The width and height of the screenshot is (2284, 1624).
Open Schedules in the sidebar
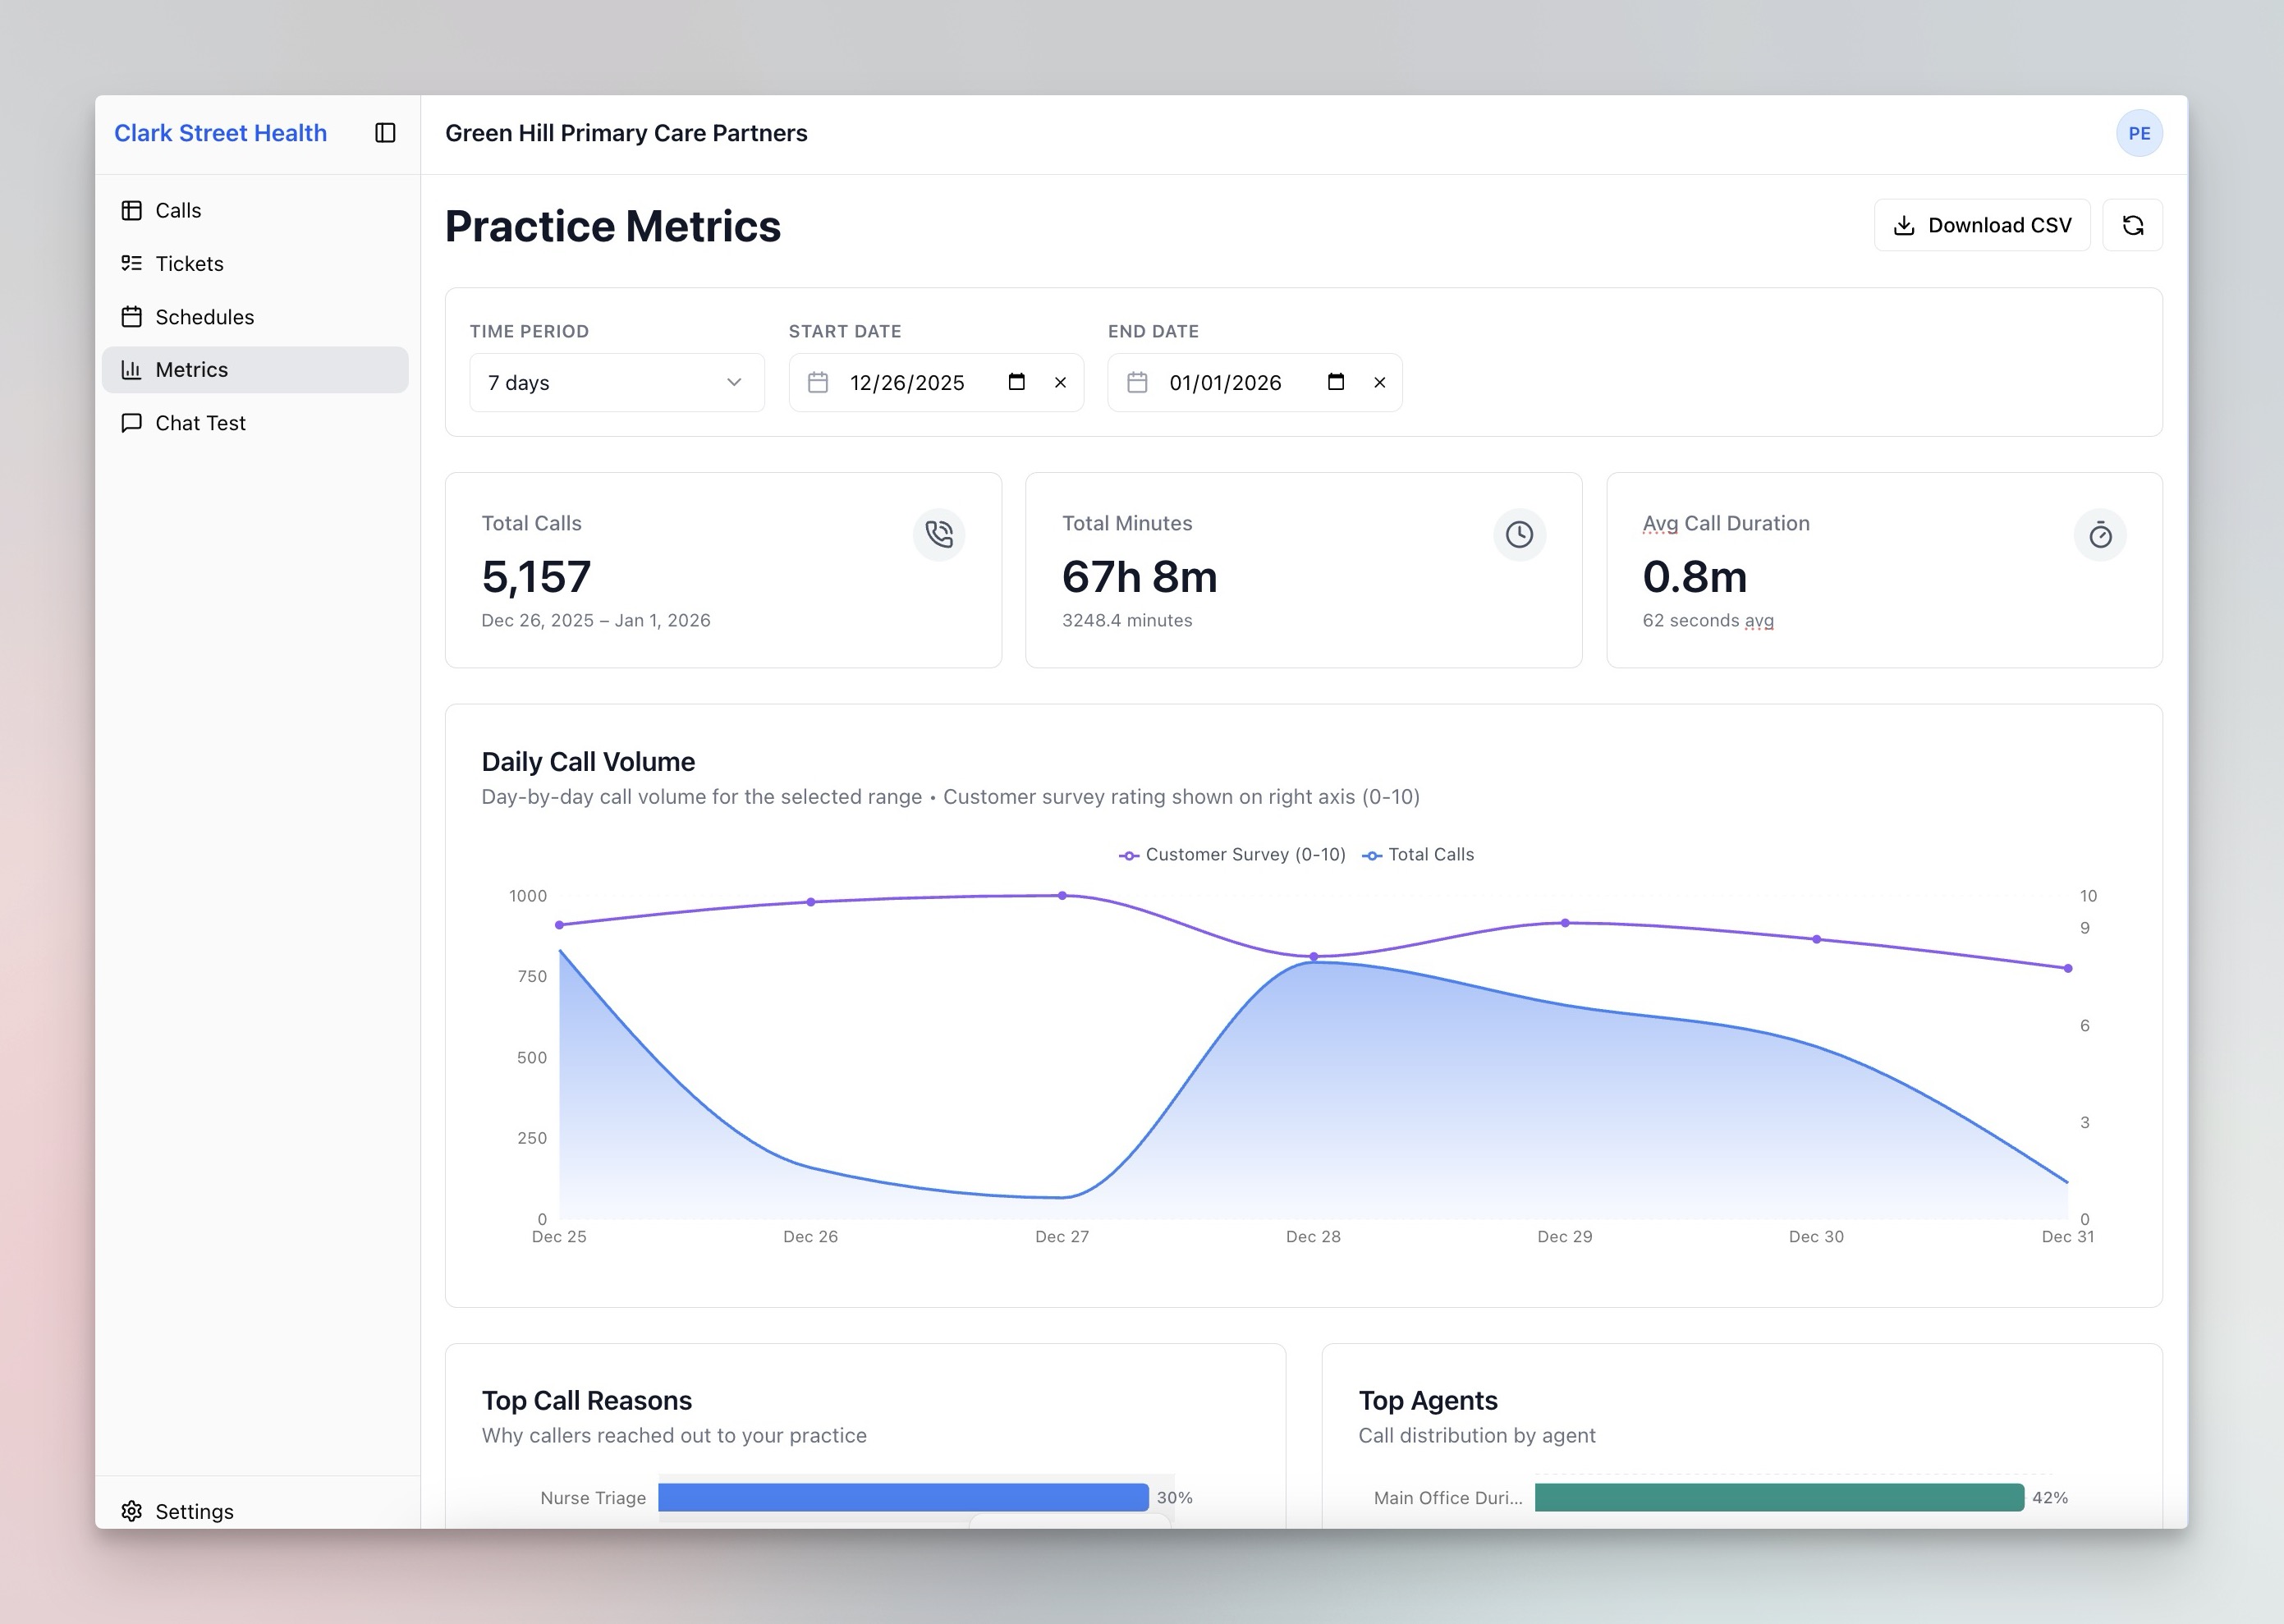coord(204,317)
